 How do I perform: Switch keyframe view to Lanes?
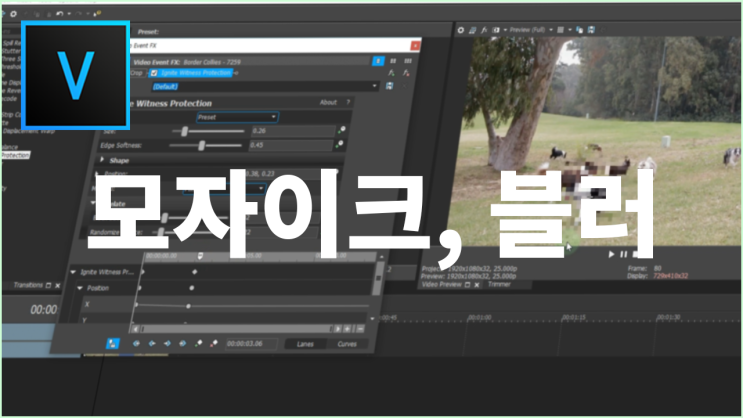[305, 344]
